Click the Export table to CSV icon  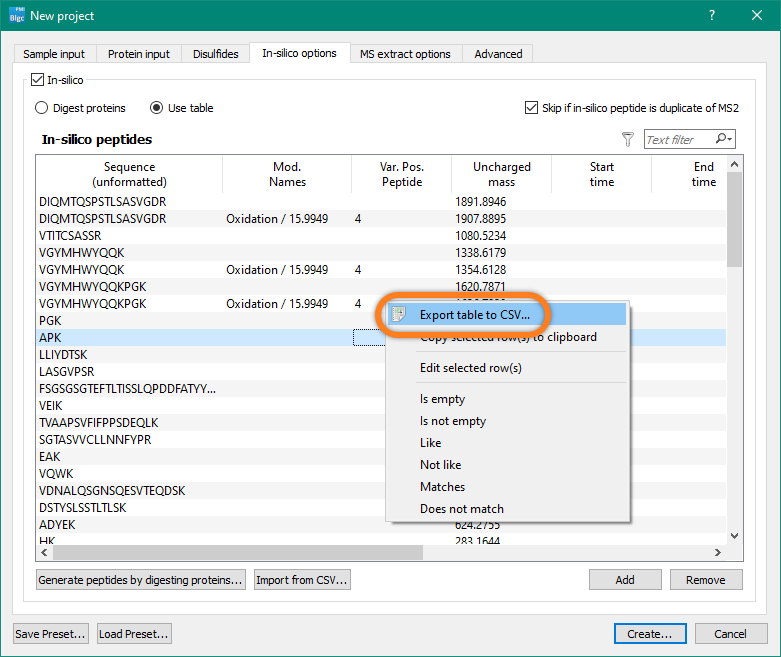point(399,315)
